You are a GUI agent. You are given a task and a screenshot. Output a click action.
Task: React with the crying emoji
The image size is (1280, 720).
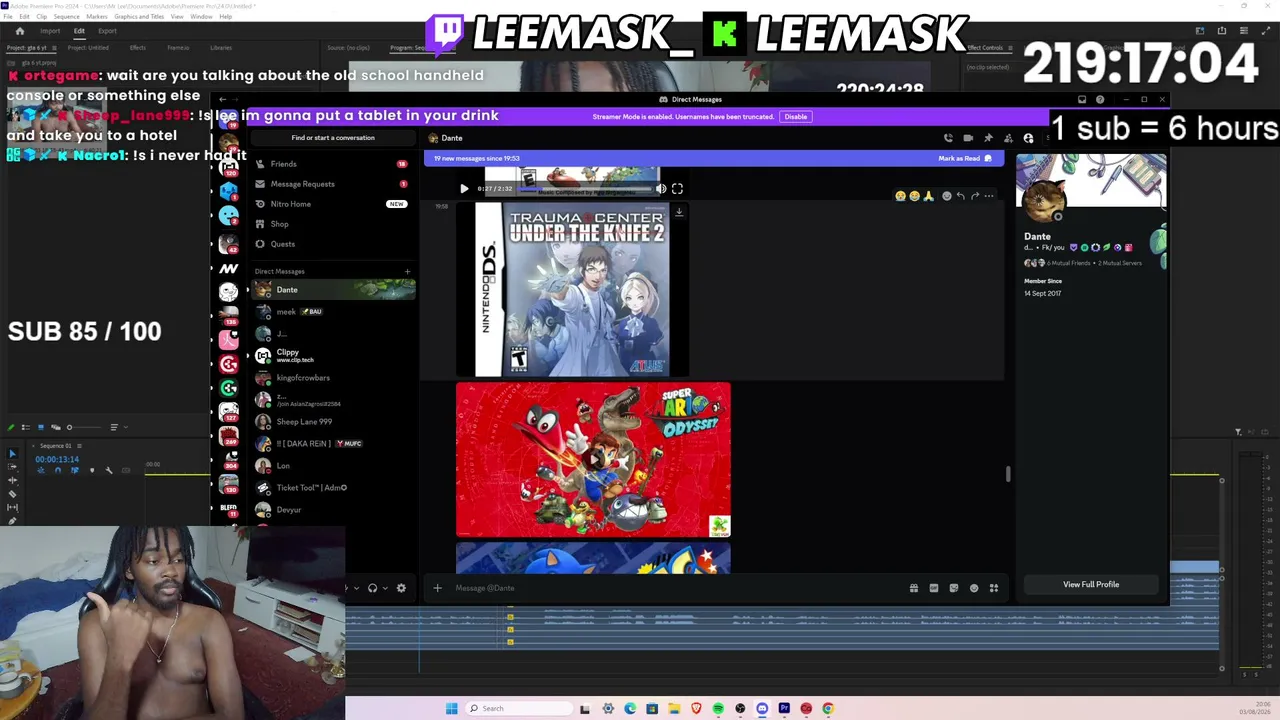pos(900,196)
